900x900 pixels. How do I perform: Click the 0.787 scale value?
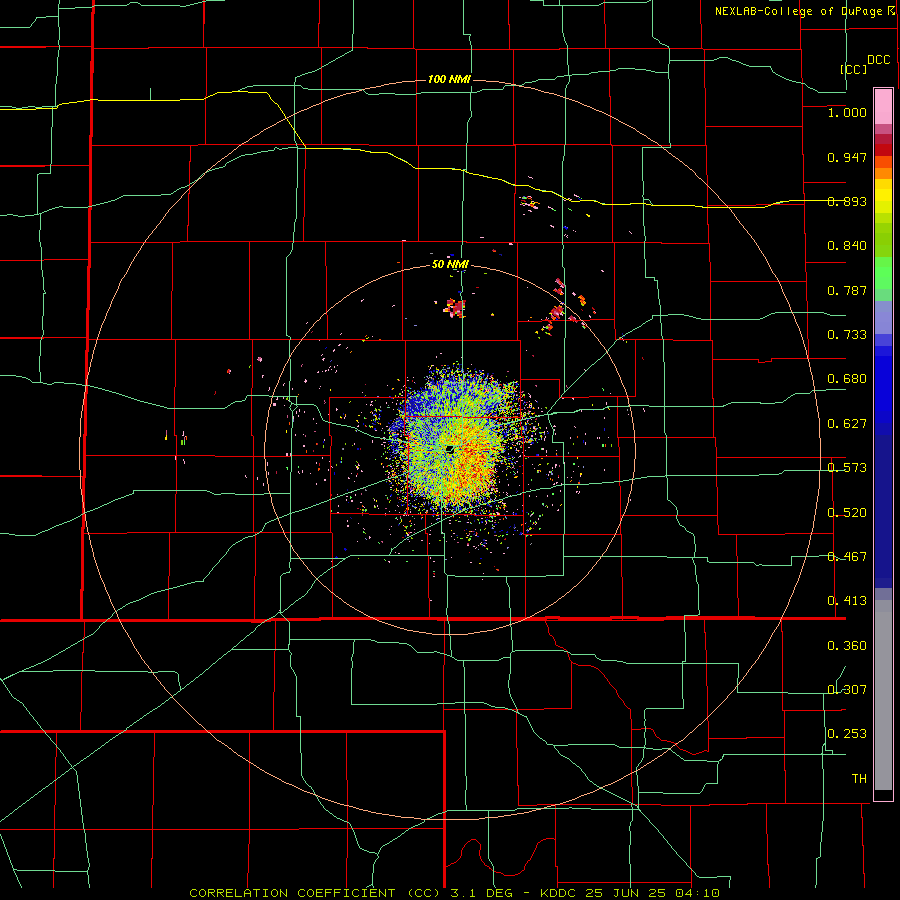[847, 290]
